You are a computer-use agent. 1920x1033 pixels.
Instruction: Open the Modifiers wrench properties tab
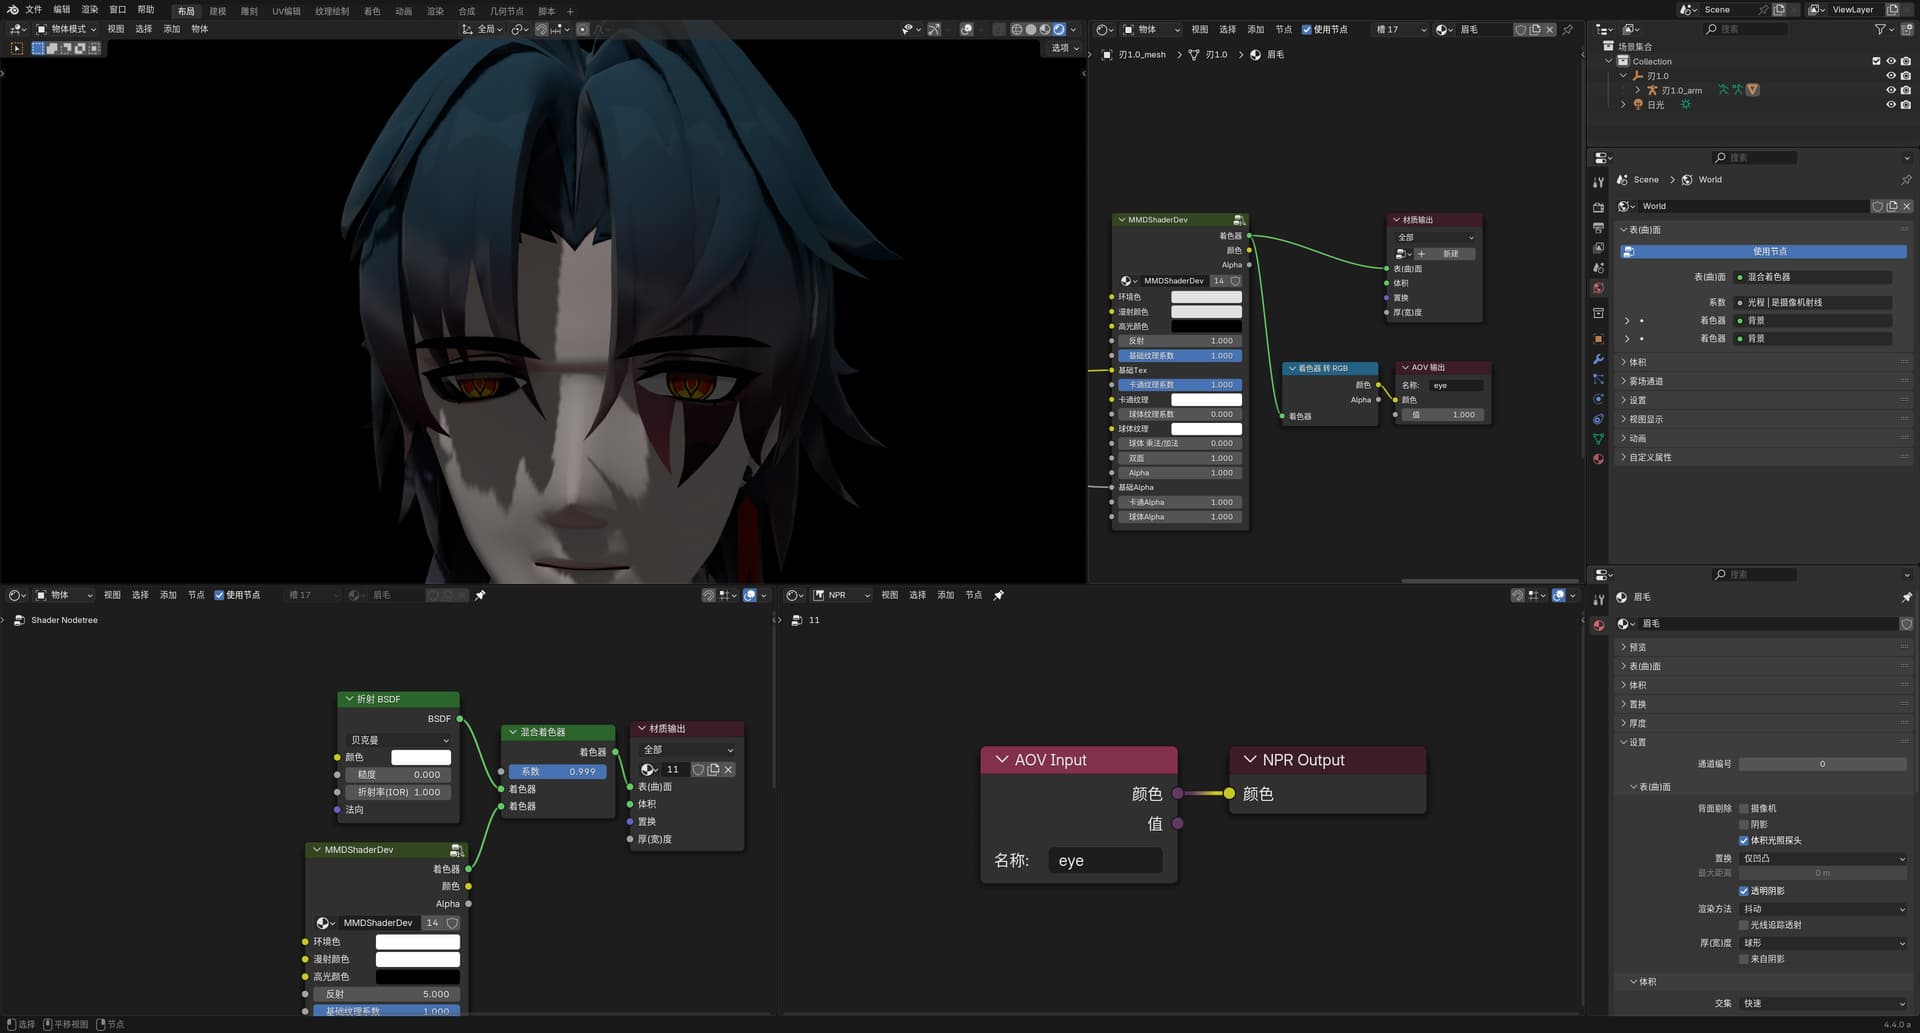tap(1598, 359)
